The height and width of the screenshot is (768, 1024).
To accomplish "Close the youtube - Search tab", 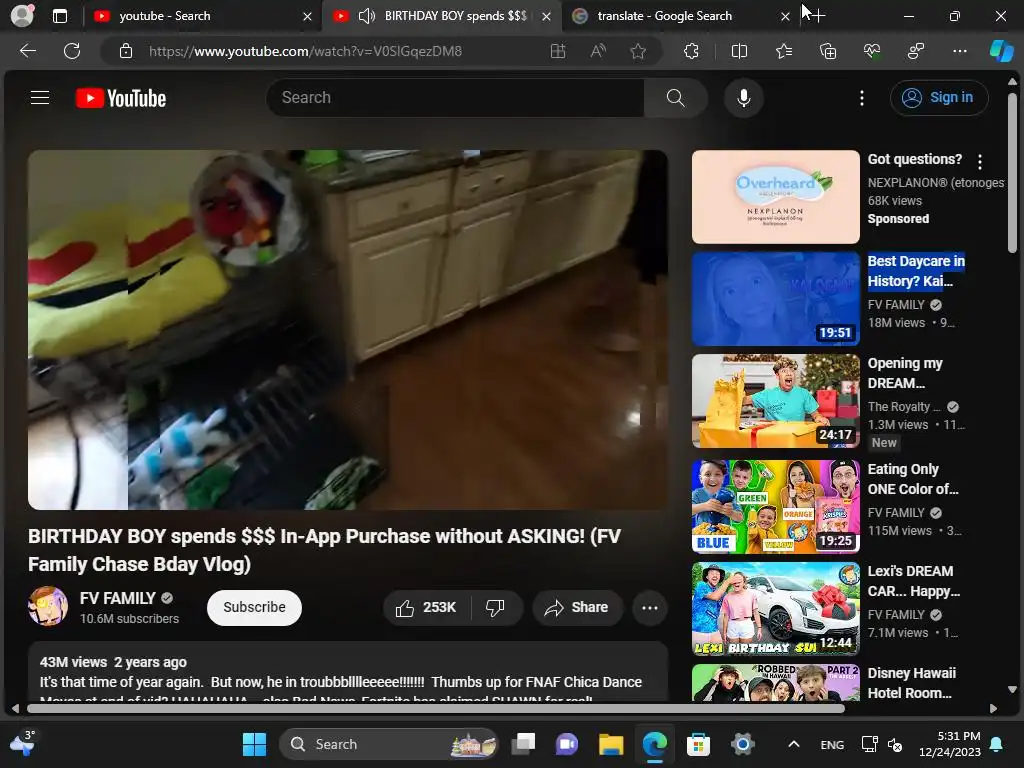I will coord(307,17).
